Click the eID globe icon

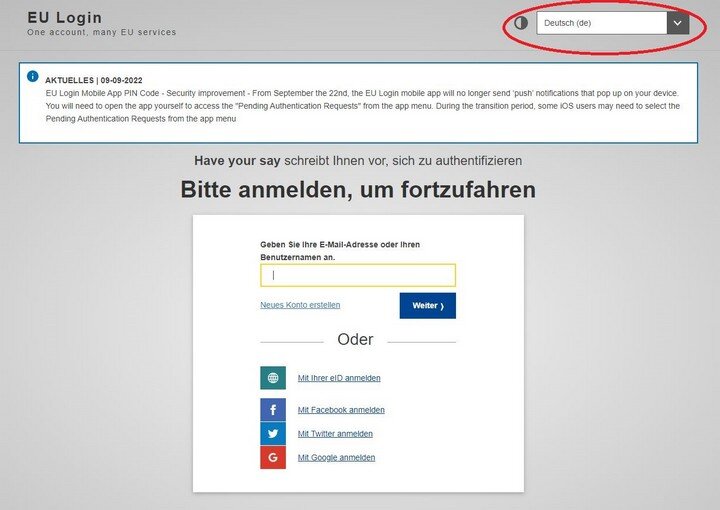(273, 378)
